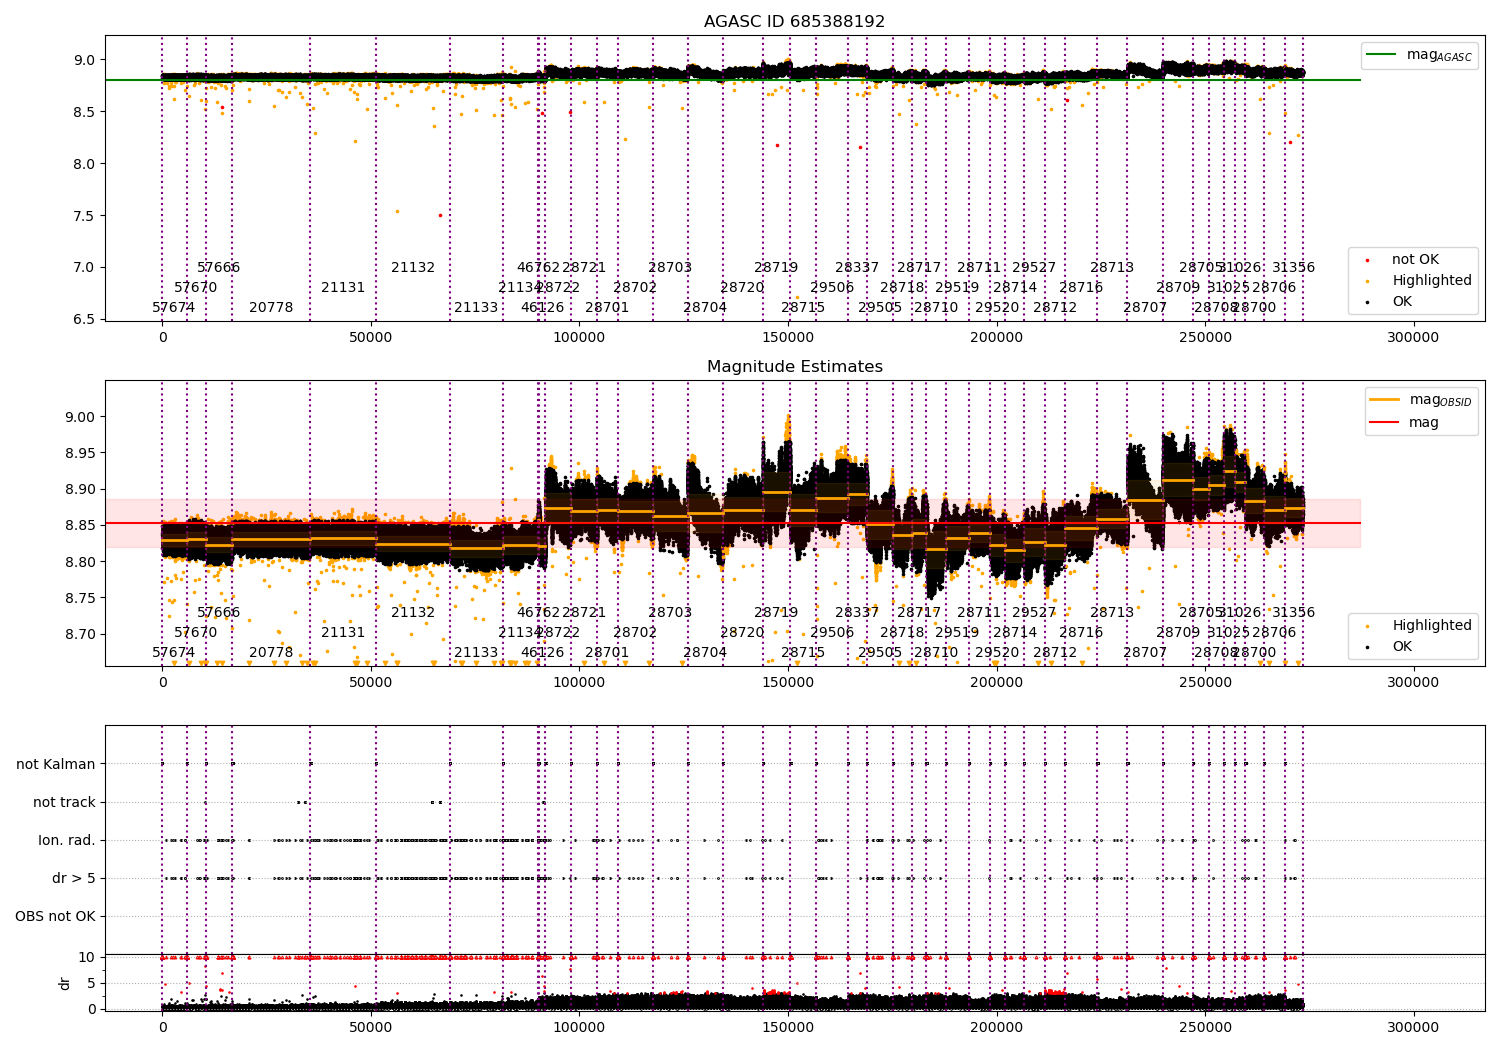Click the 'not track' y-axis label
Screen dimensions: 1500x1050
coord(64,803)
